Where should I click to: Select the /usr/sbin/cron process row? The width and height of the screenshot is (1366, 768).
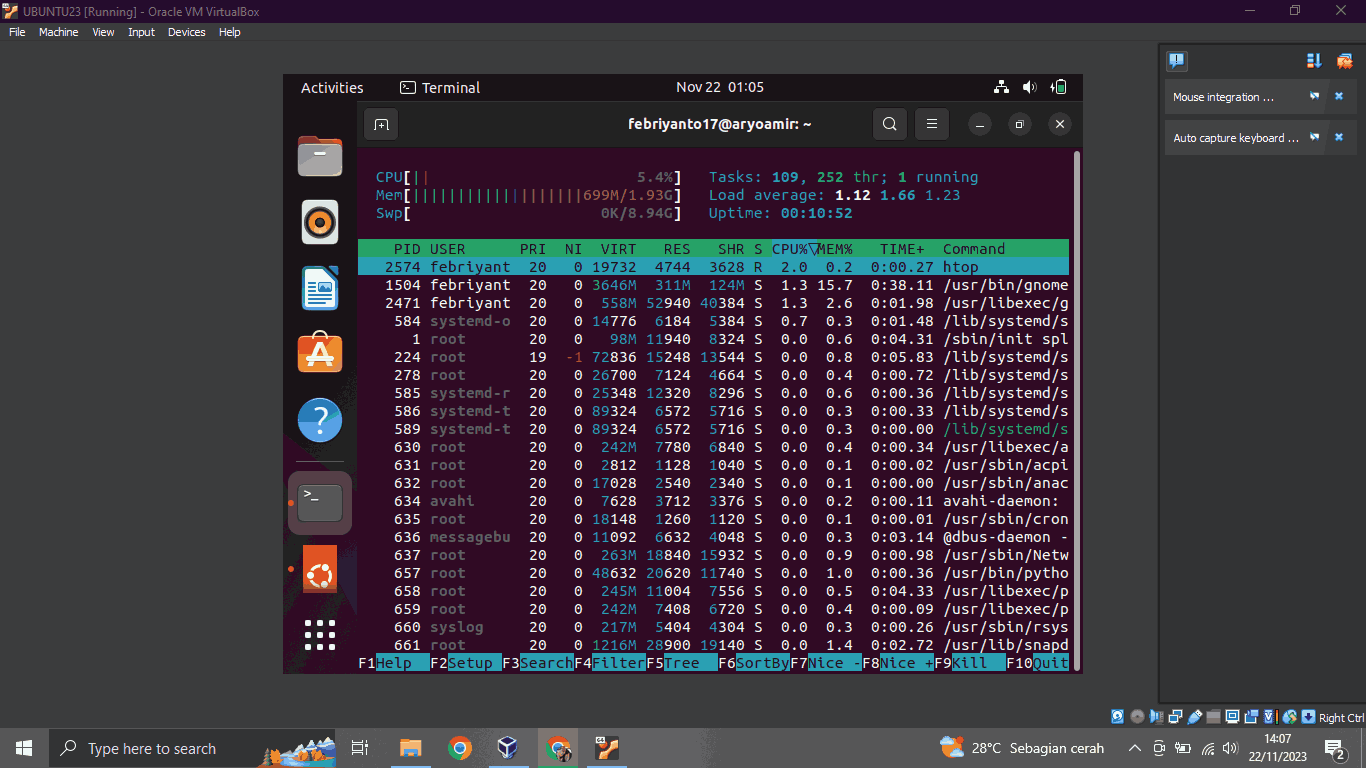713,519
